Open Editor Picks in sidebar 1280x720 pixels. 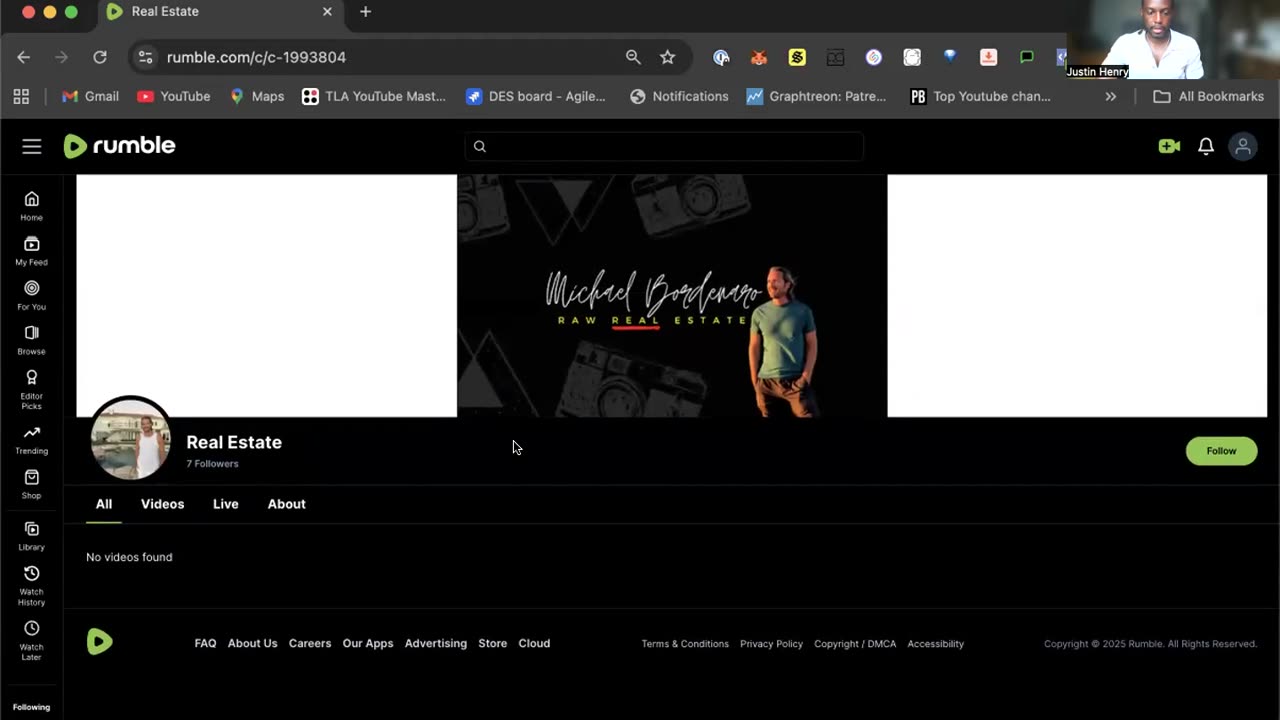(32, 389)
